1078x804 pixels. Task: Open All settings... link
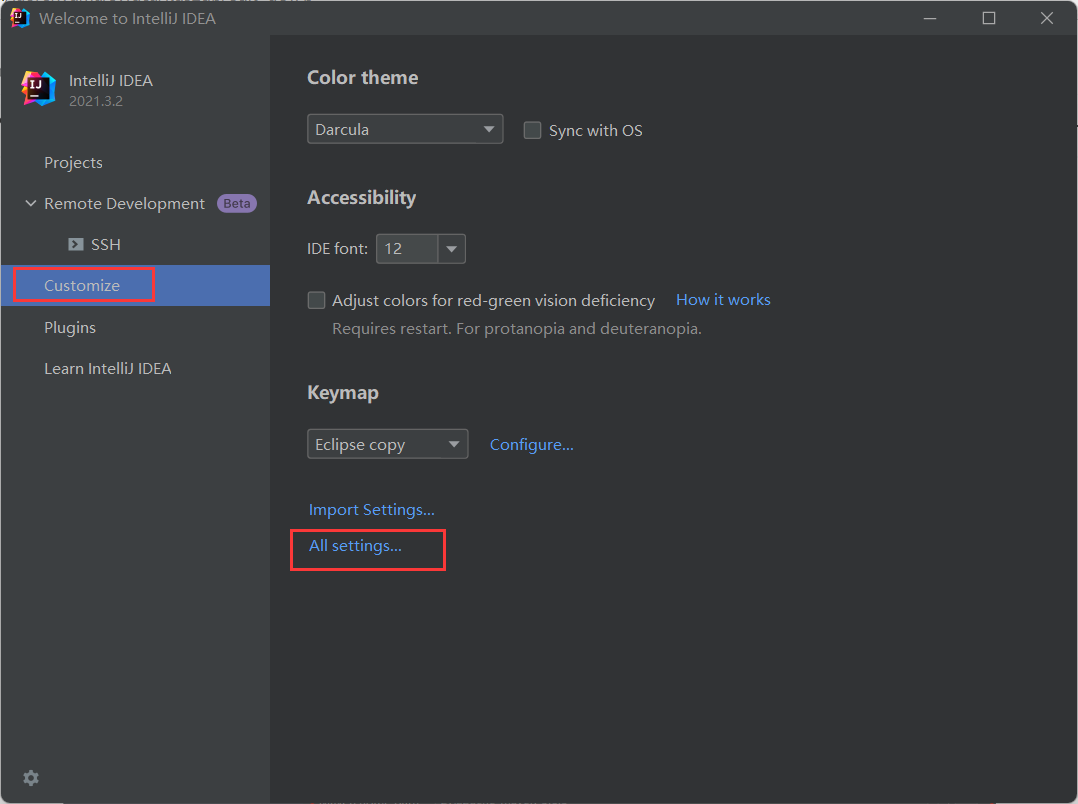point(355,545)
